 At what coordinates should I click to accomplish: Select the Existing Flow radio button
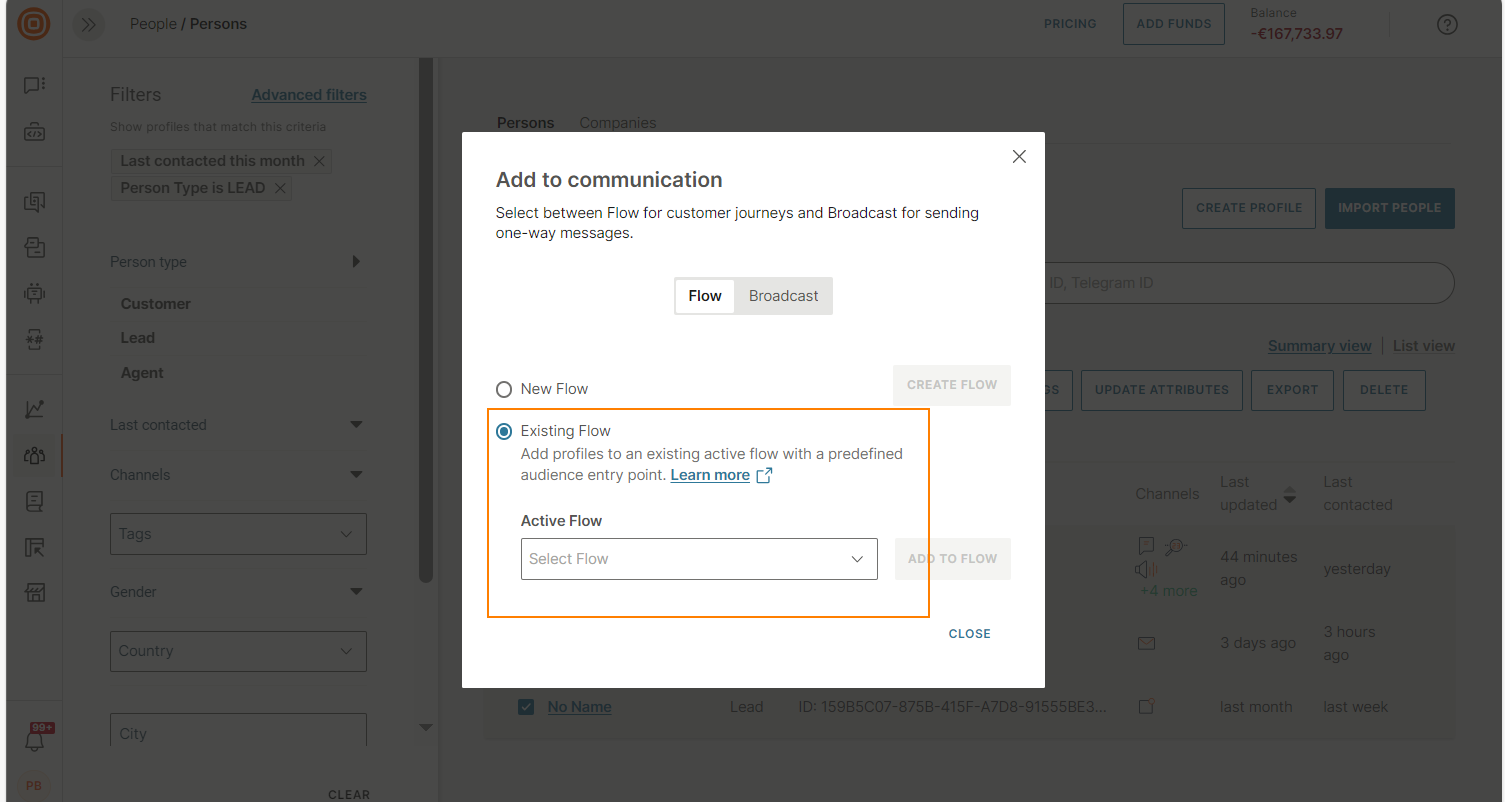click(x=504, y=431)
